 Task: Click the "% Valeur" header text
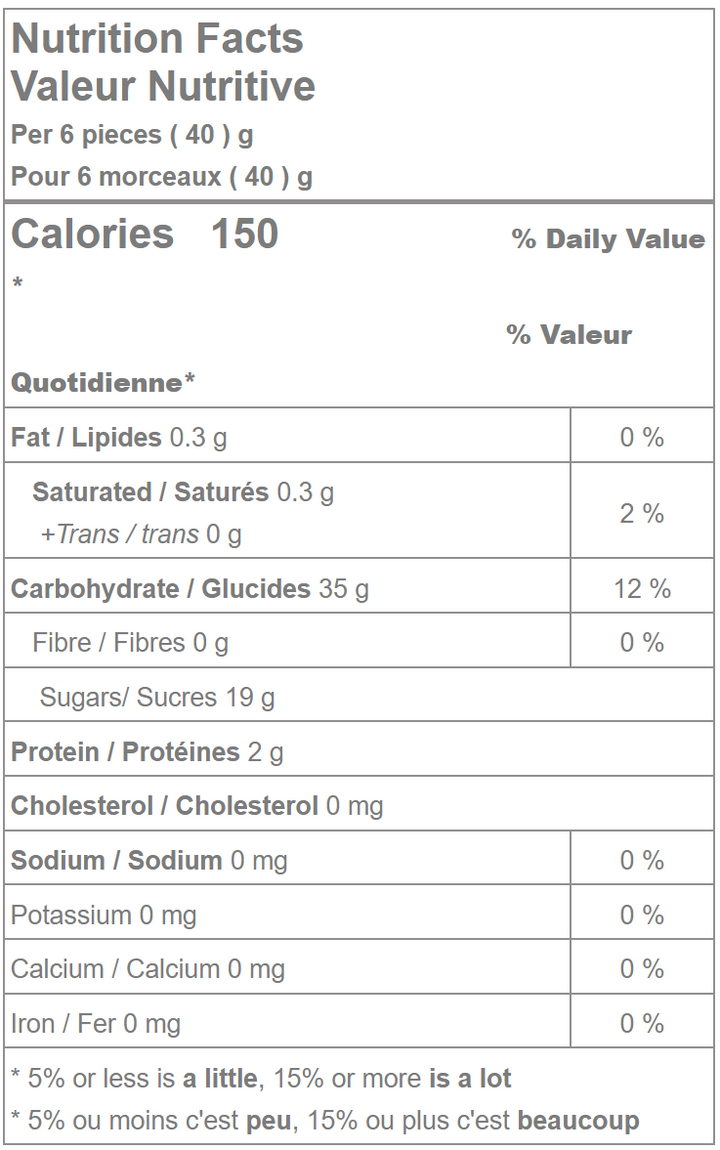click(x=569, y=335)
